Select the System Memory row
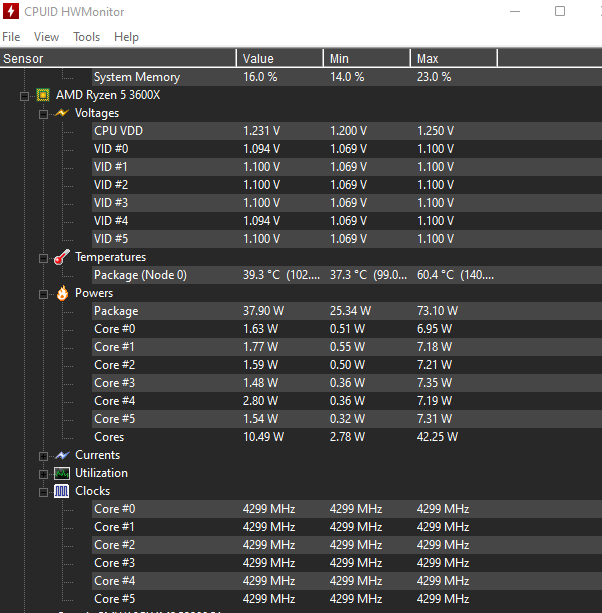 347,77
